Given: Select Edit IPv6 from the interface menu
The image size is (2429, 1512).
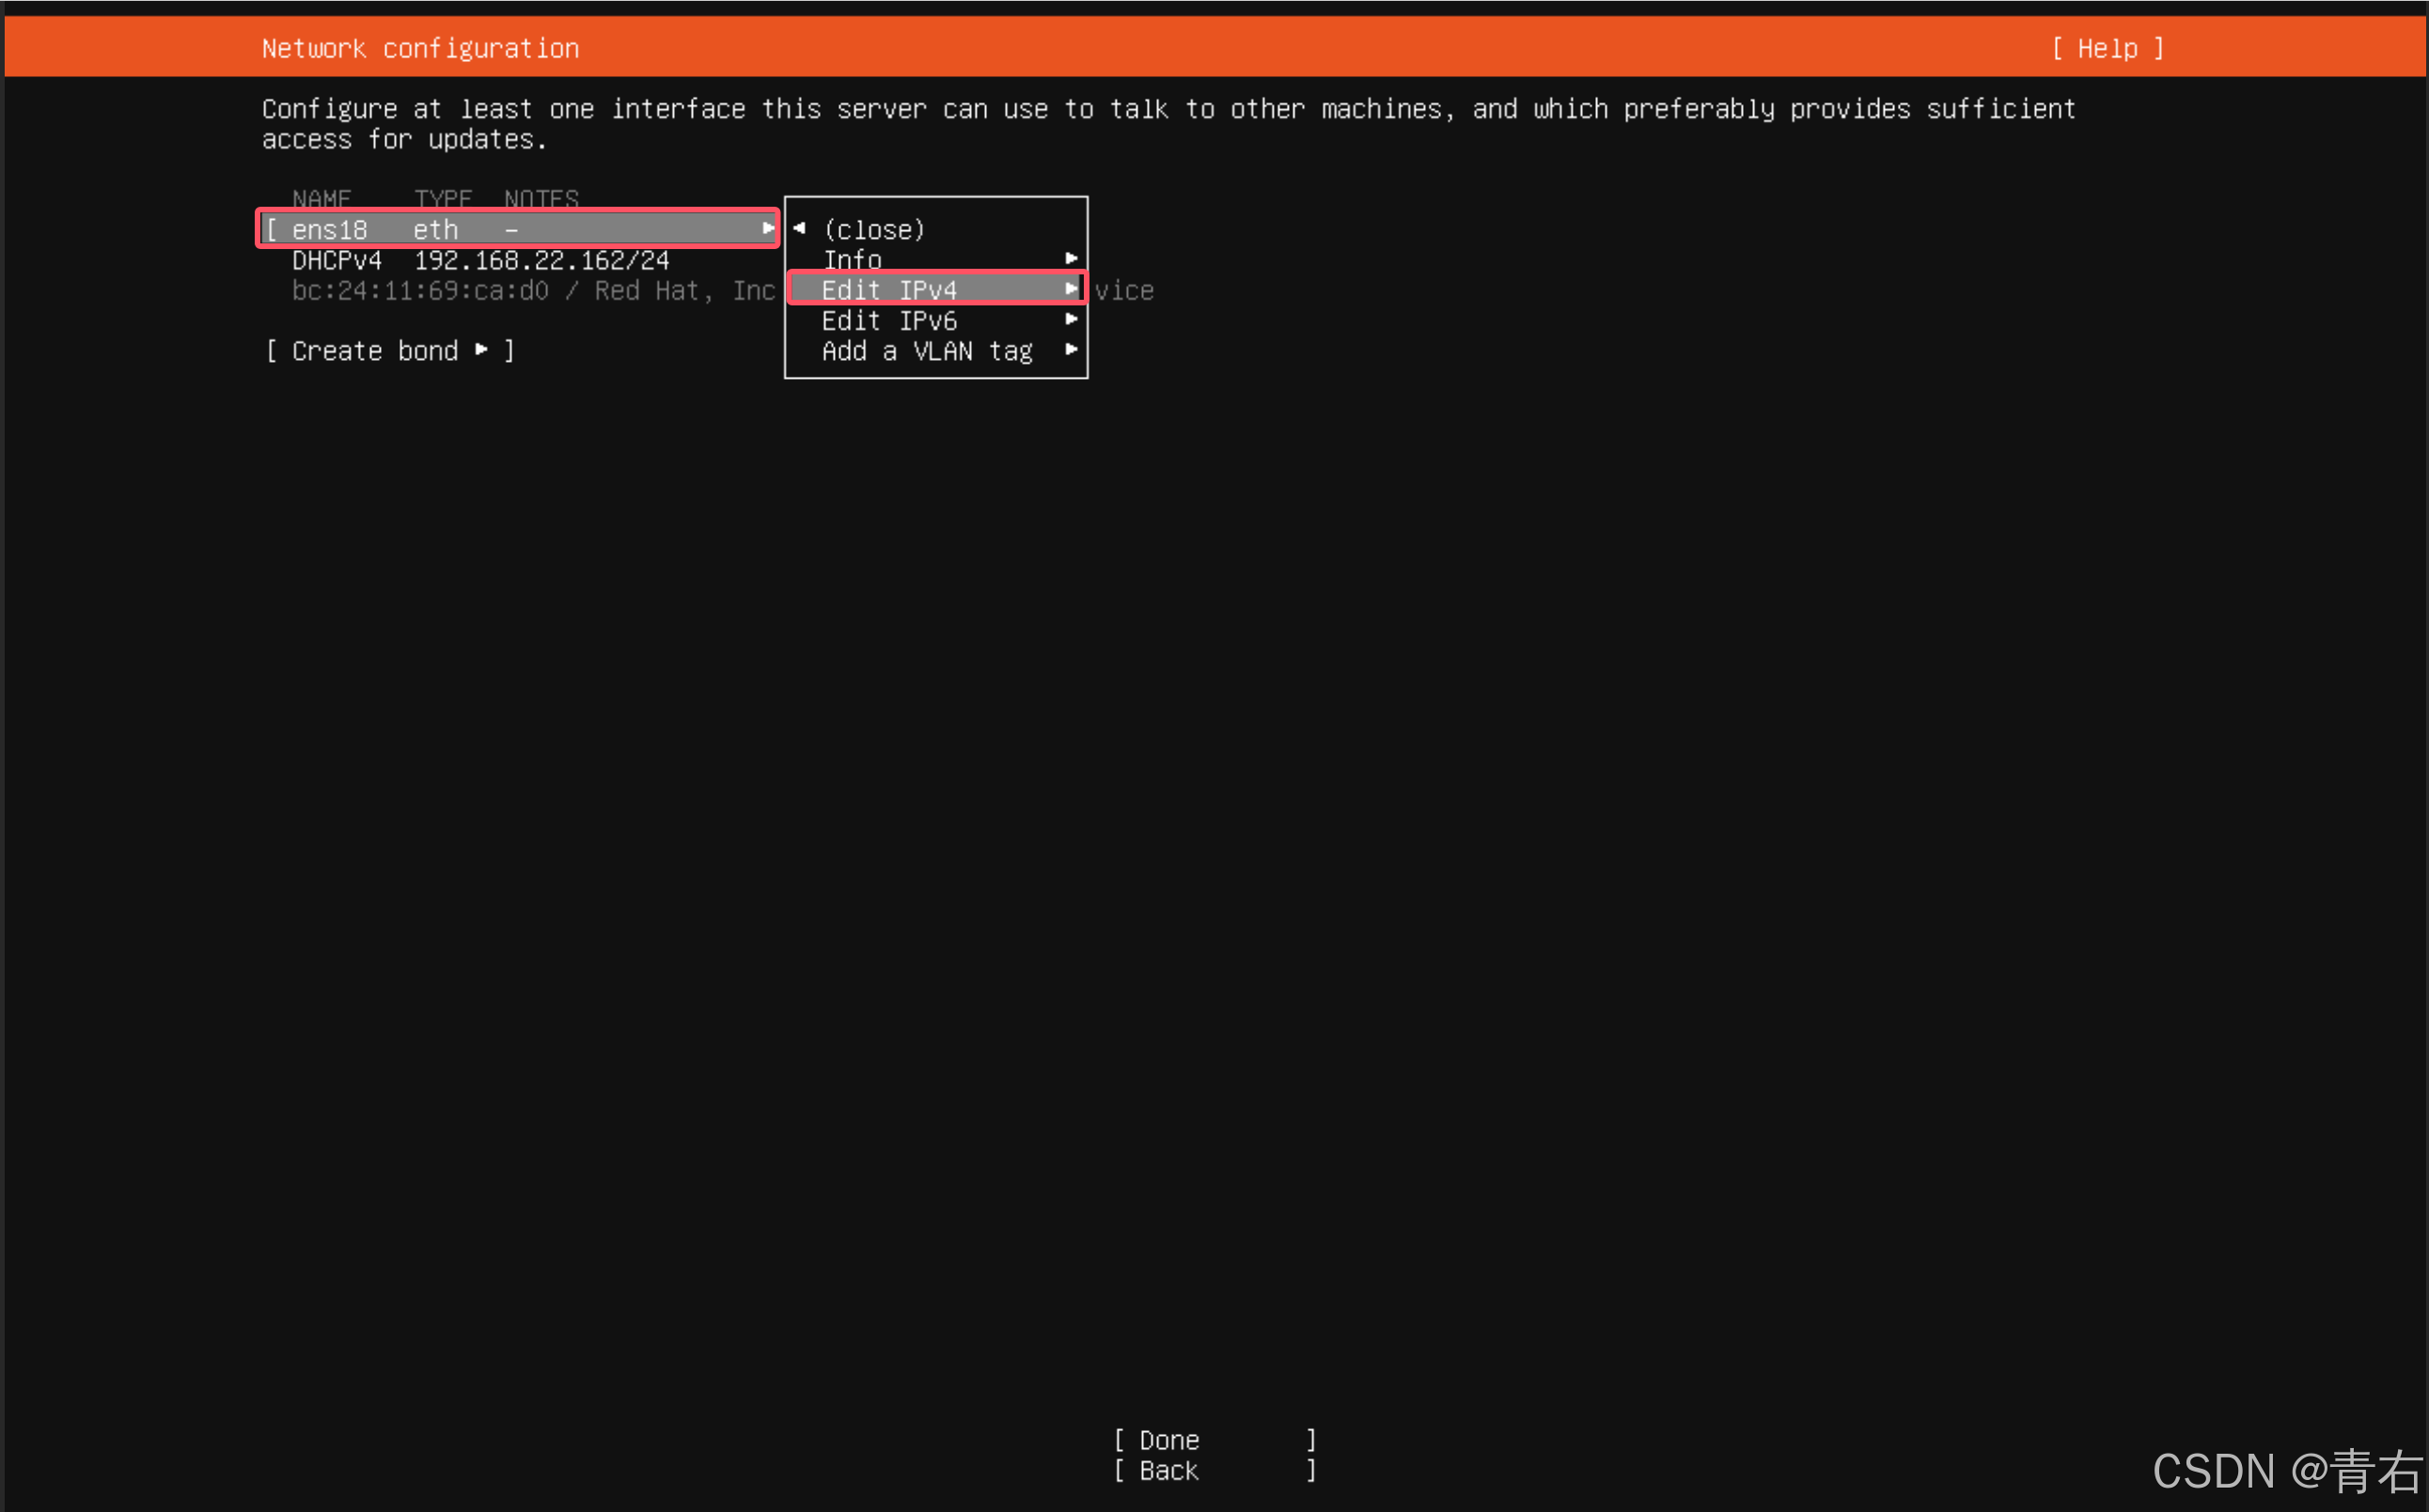Looking at the screenshot, I should (890, 320).
